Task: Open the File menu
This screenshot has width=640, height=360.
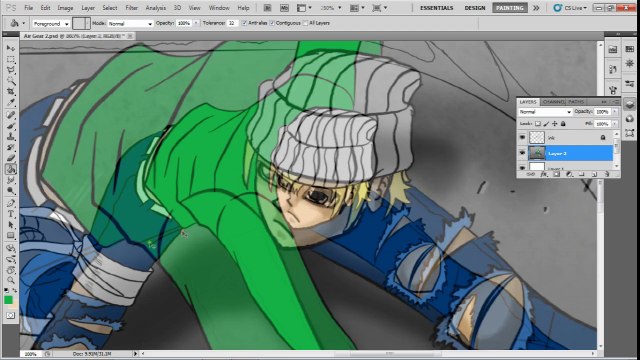Action: pos(28,8)
